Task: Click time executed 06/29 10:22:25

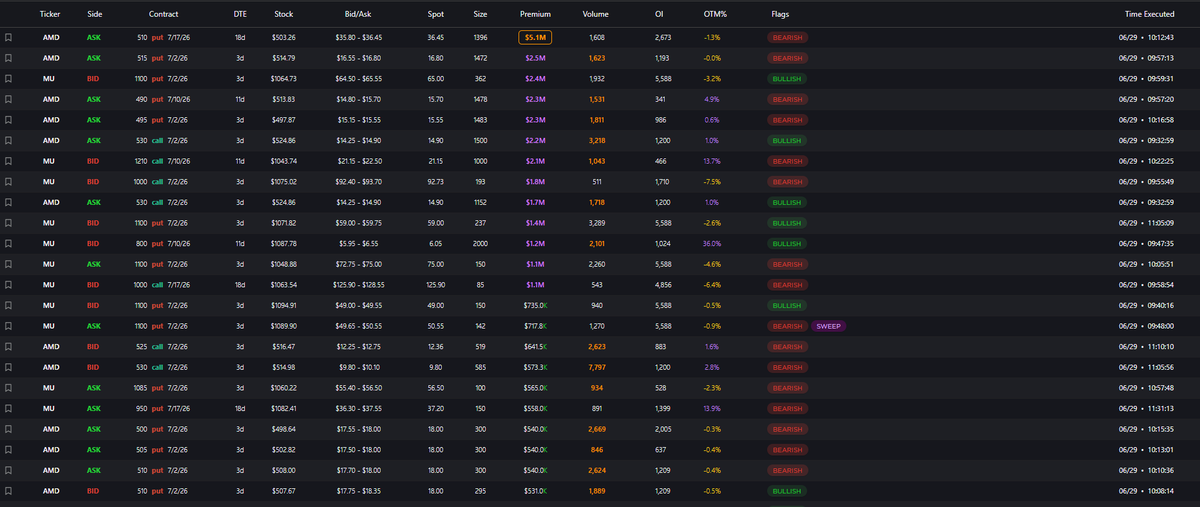Action: coord(1146,161)
